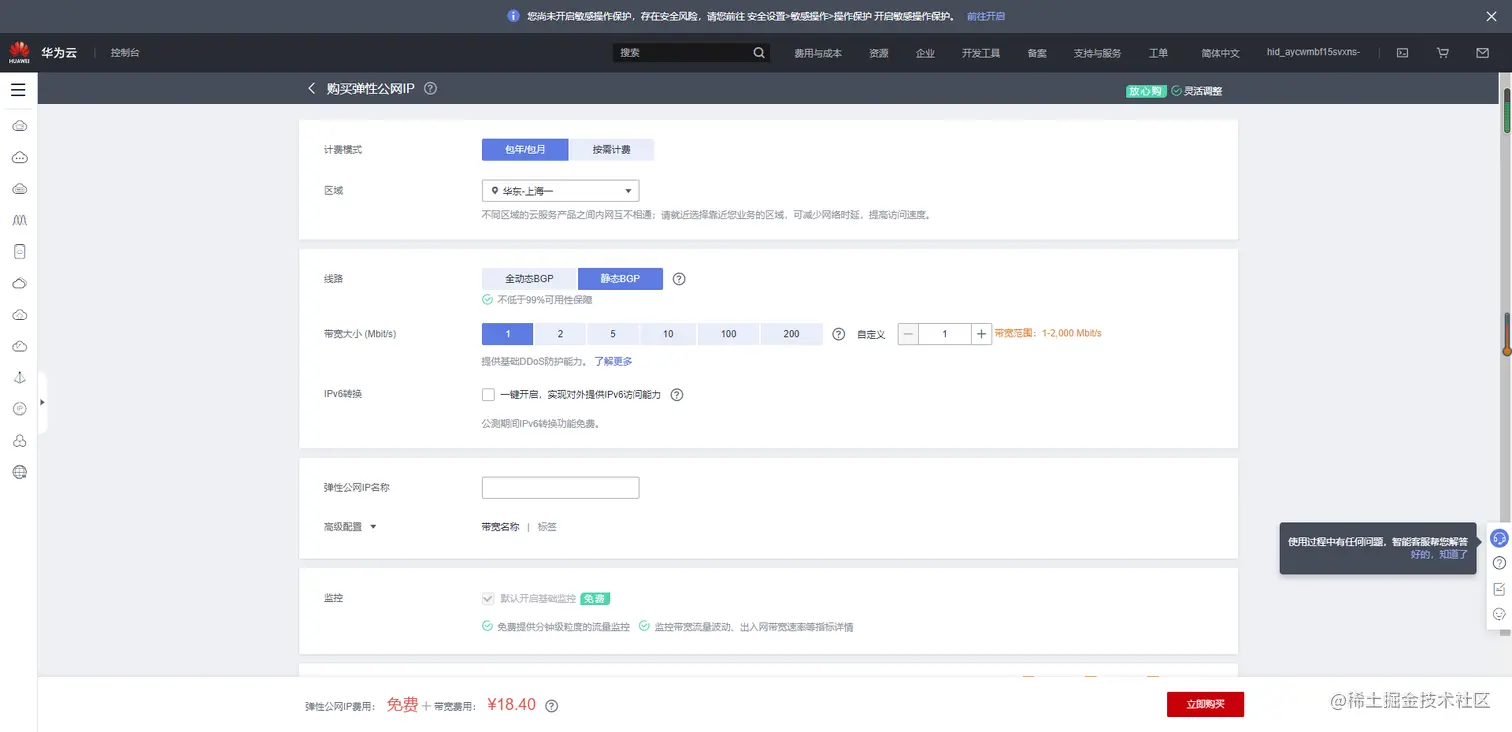Choose bandwidth size 1
Image resolution: width=1512 pixels, height=732 pixels.
(508, 334)
